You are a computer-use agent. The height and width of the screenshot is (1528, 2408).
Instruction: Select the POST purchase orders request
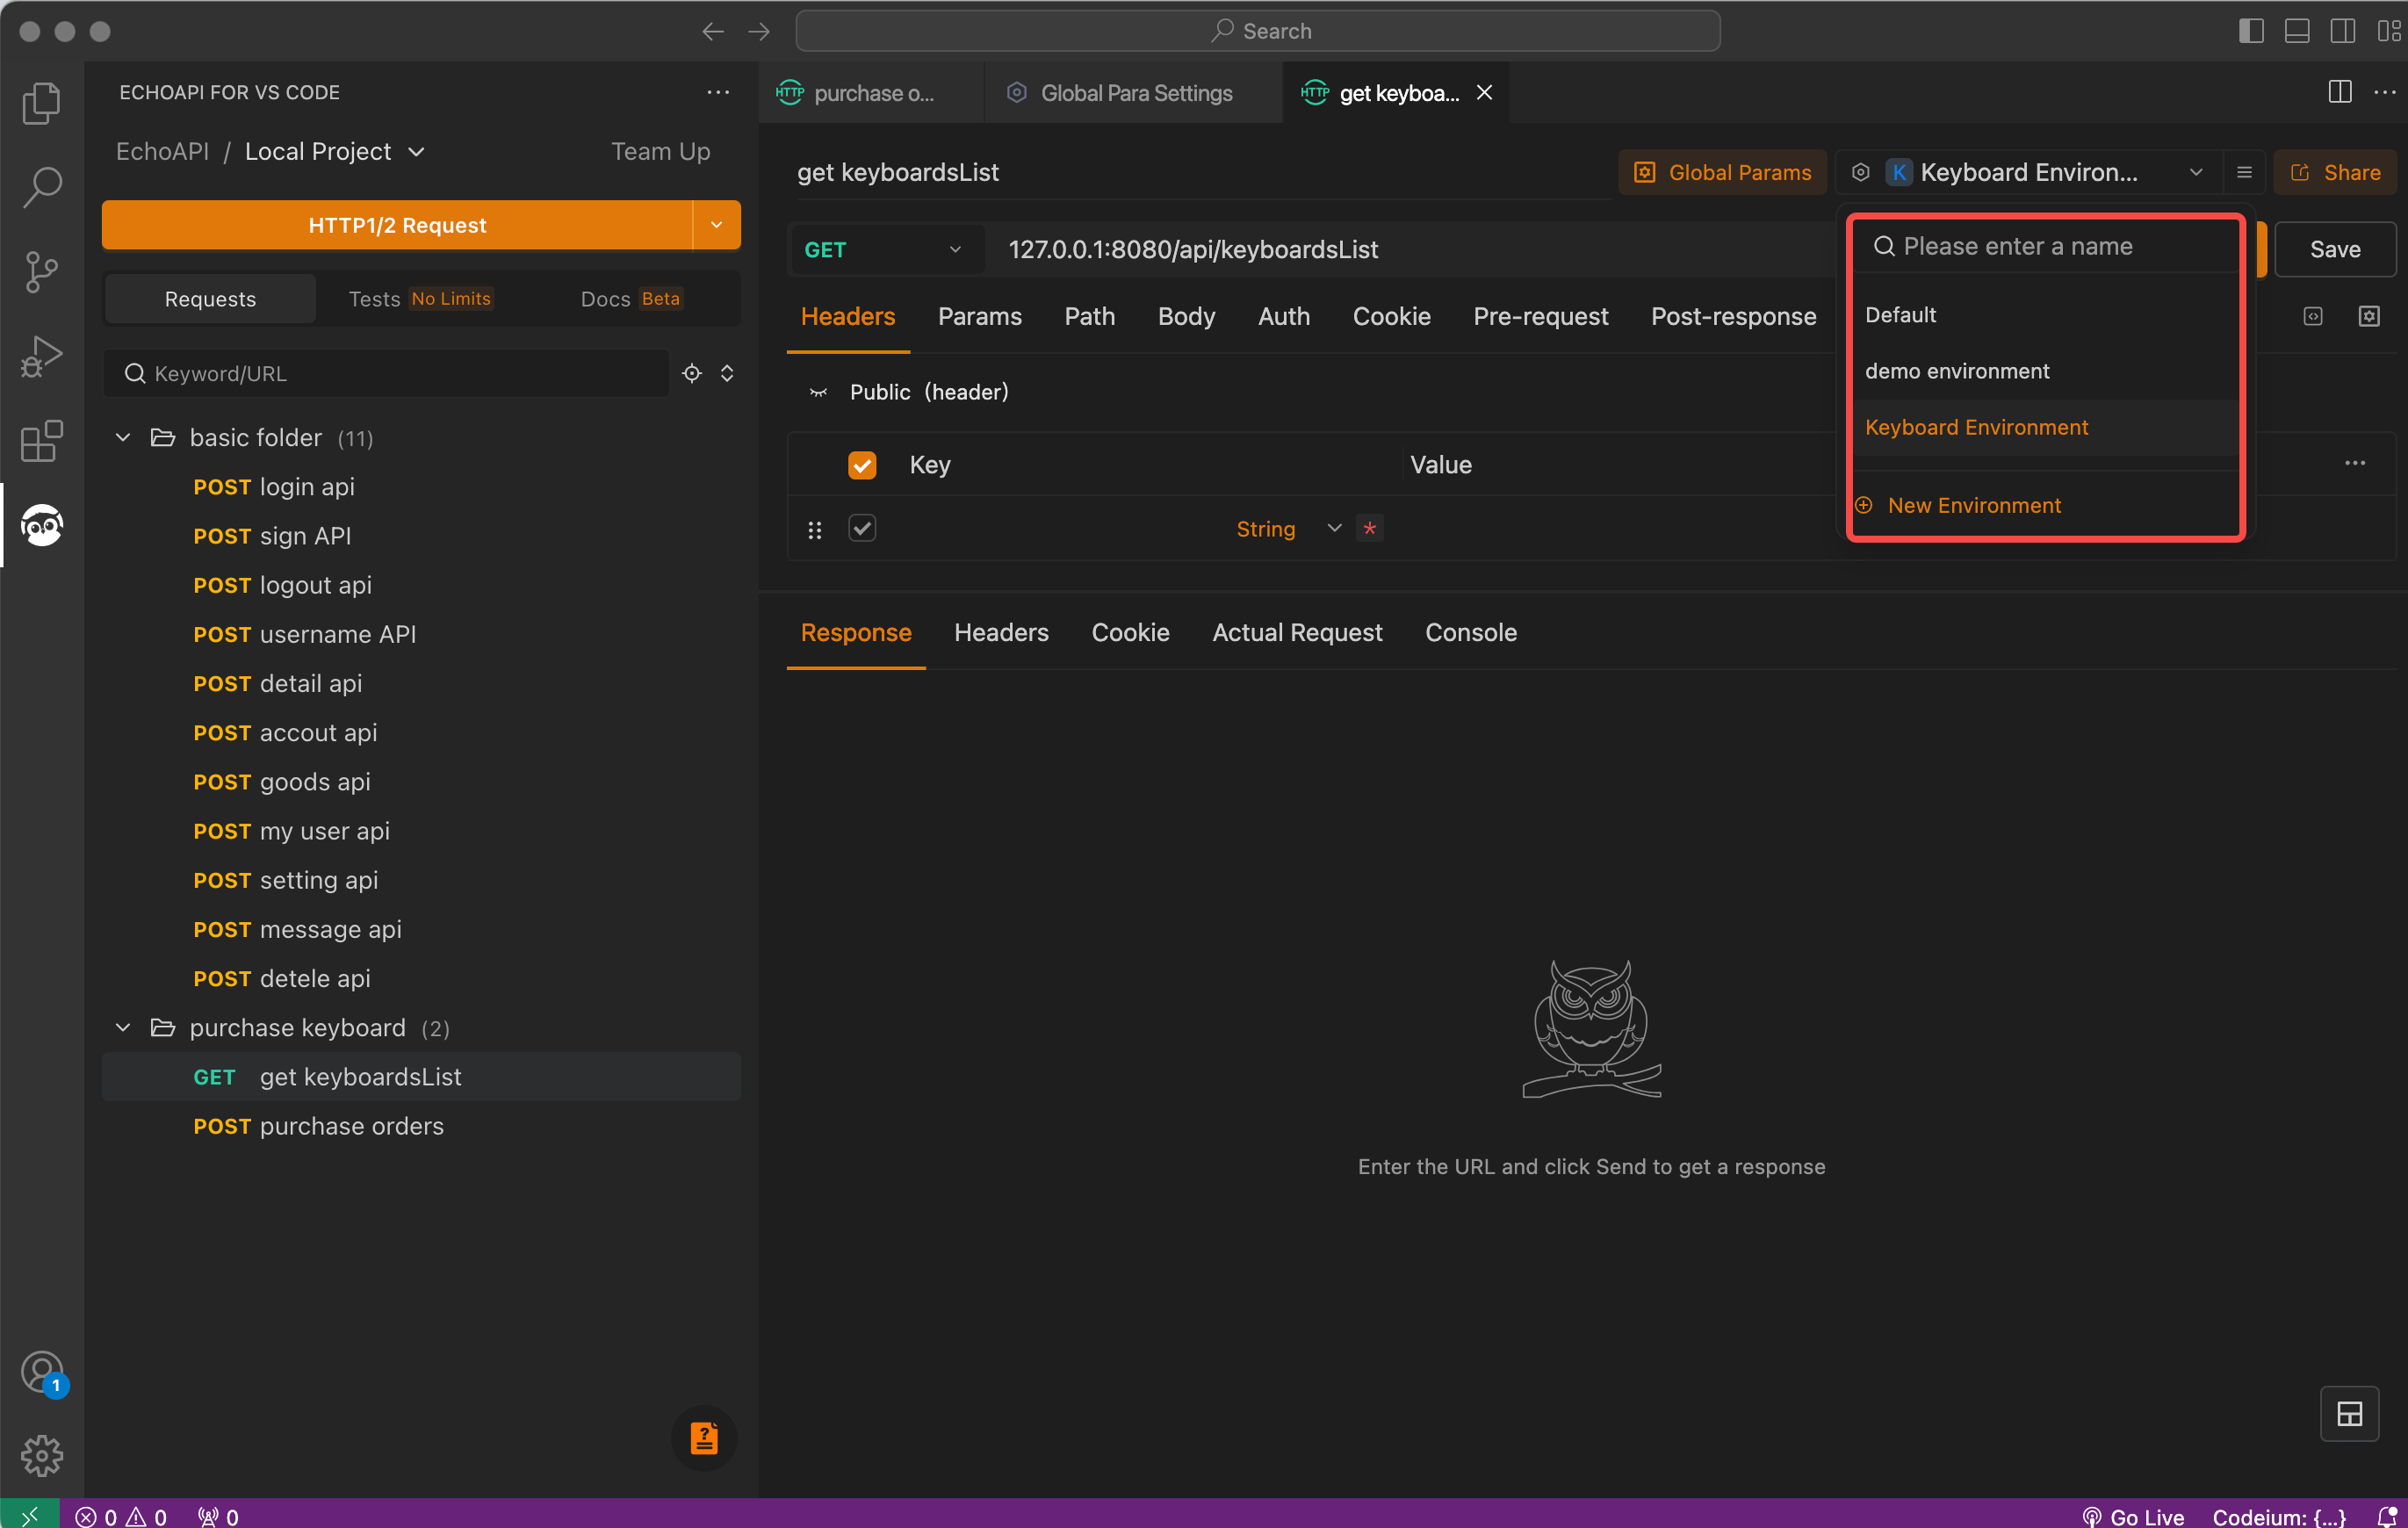pyautogui.click(x=421, y=1126)
